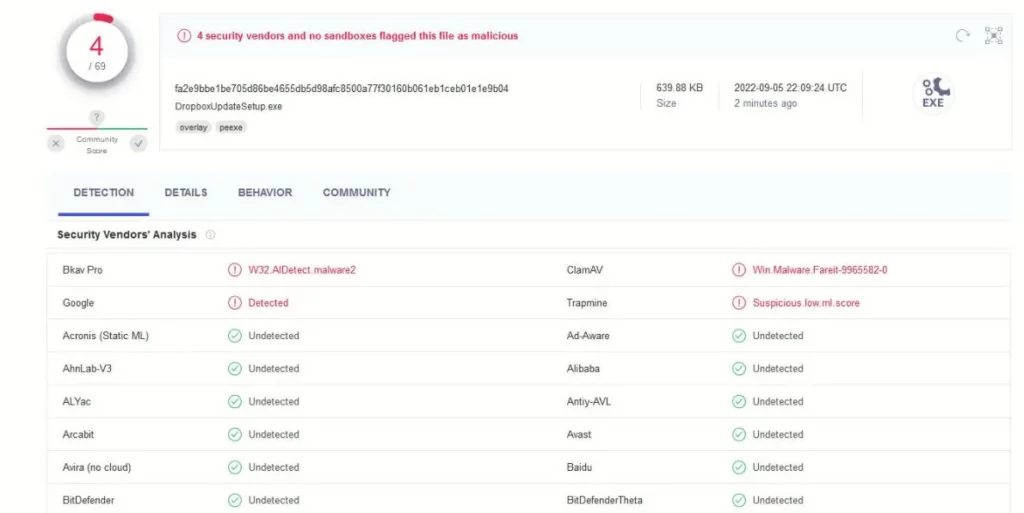Open the Details tab
The image size is (1024, 513).
186,193
